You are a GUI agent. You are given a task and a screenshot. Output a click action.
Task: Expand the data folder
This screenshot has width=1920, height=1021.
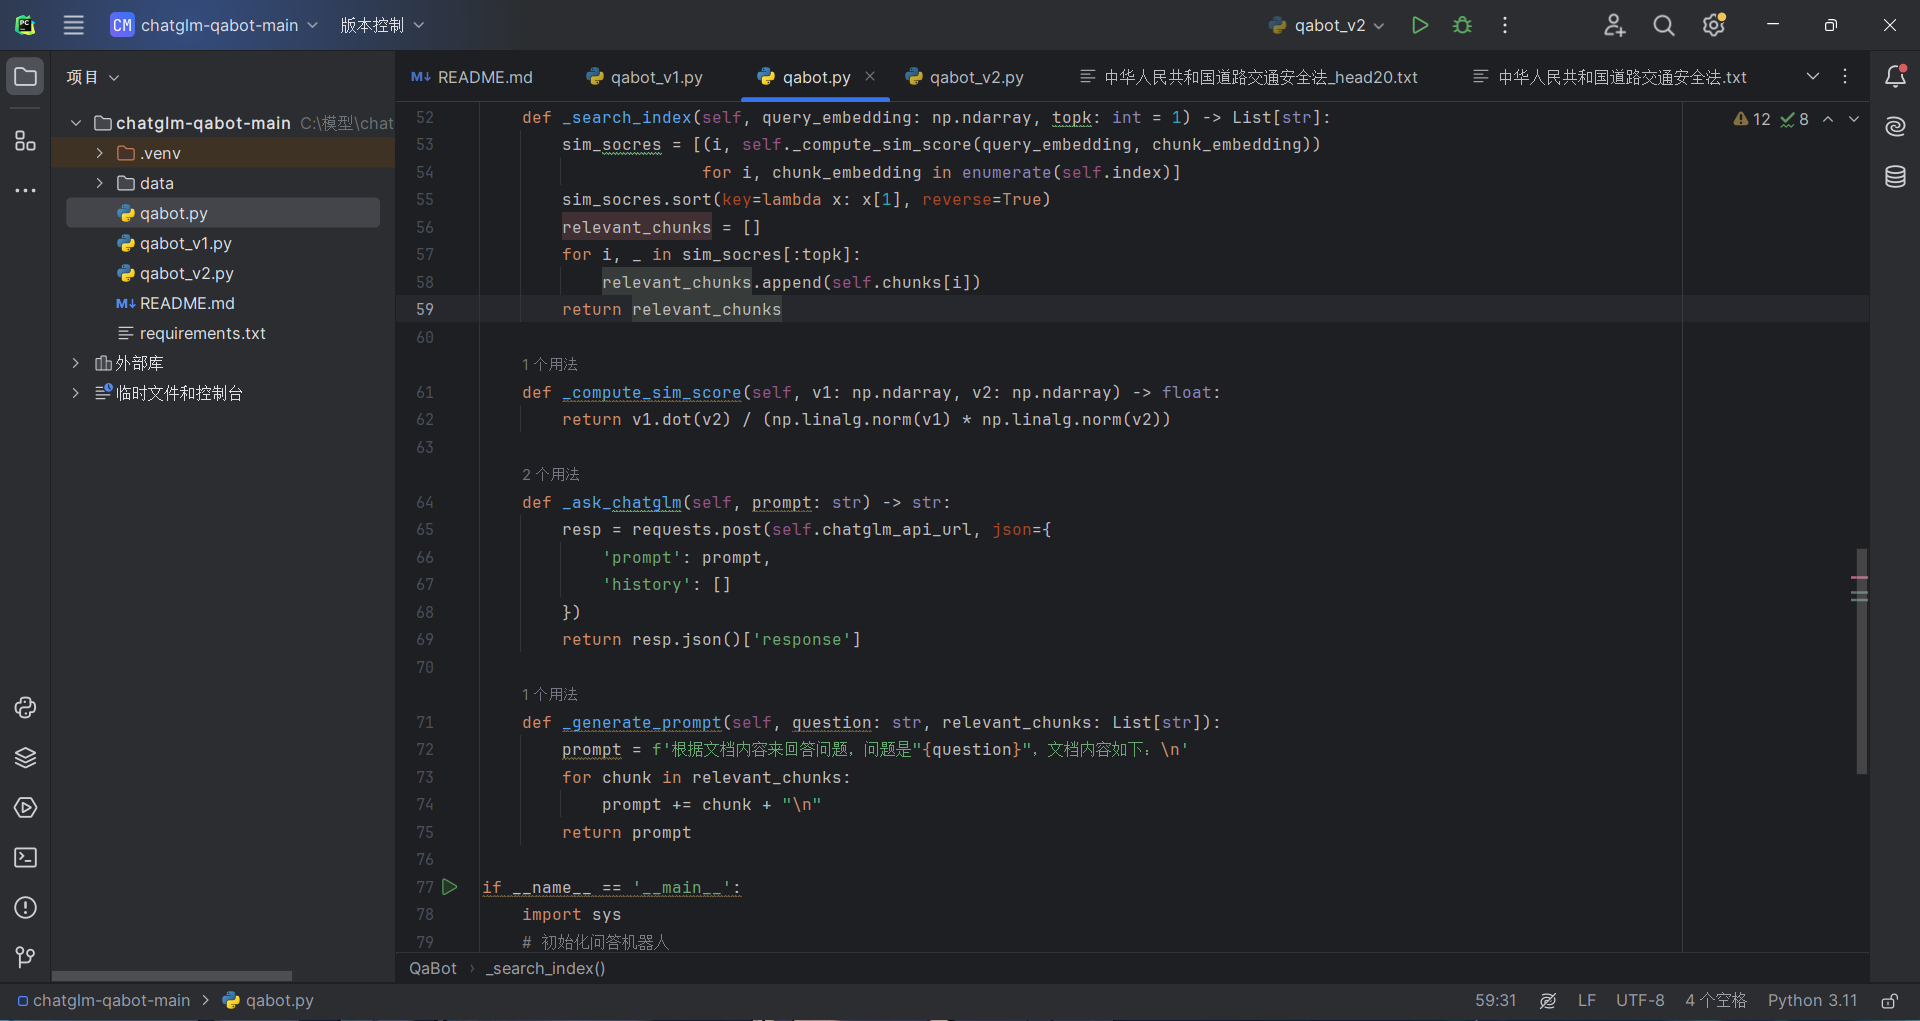tap(99, 183)
